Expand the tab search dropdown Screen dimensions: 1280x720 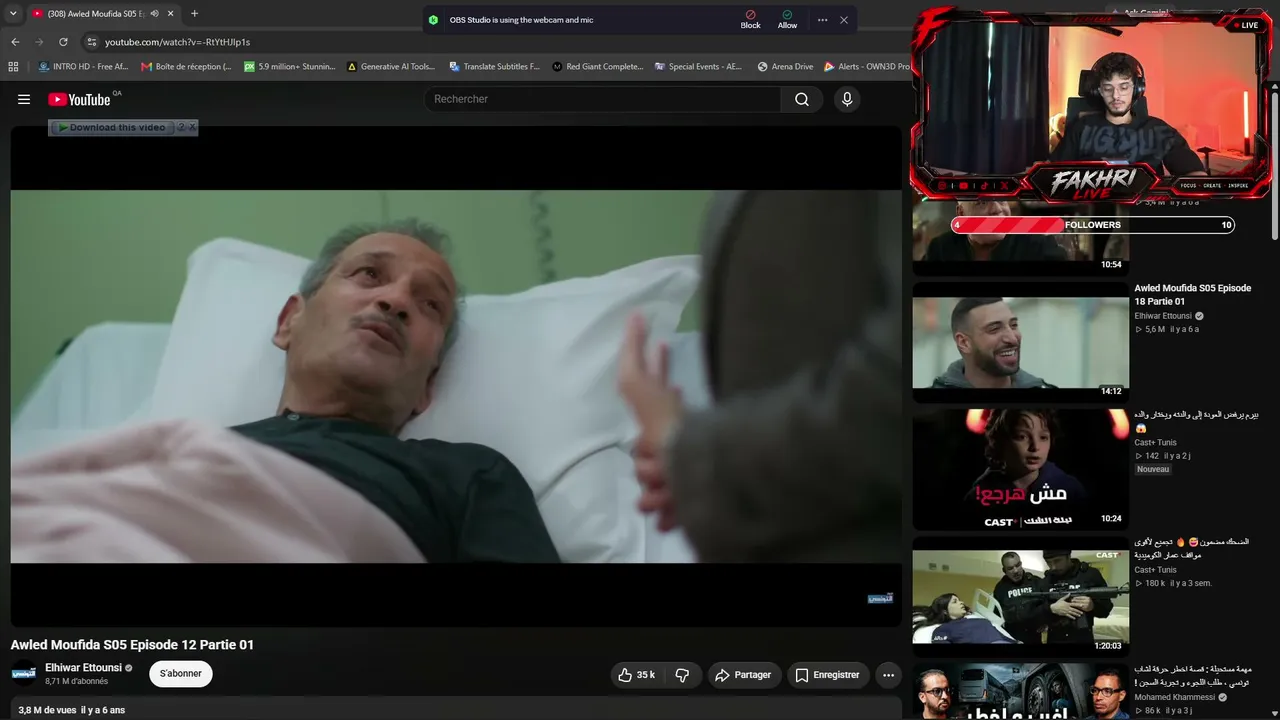pyautogui.click(x=13, y=14)
